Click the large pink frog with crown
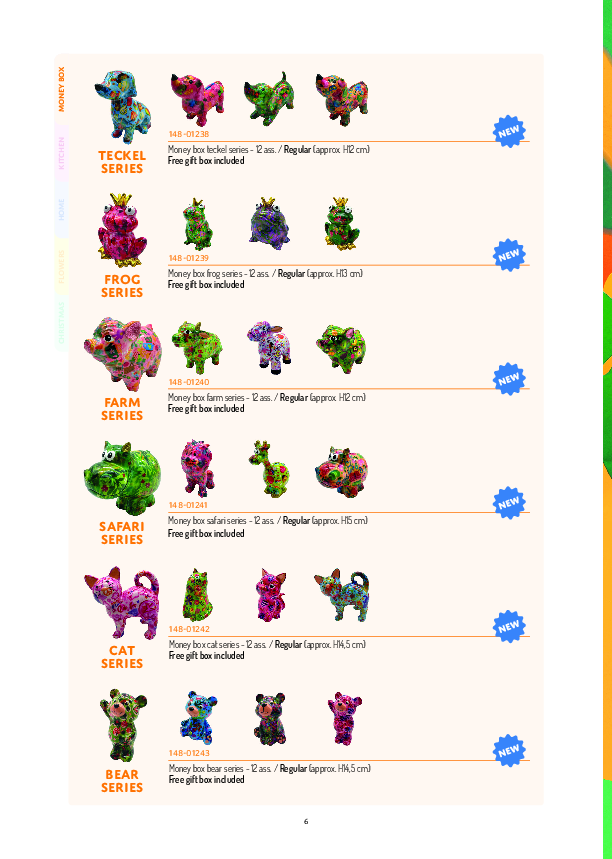Image resolution: width=612 pixels, height=859 pixels. point(122,230)
